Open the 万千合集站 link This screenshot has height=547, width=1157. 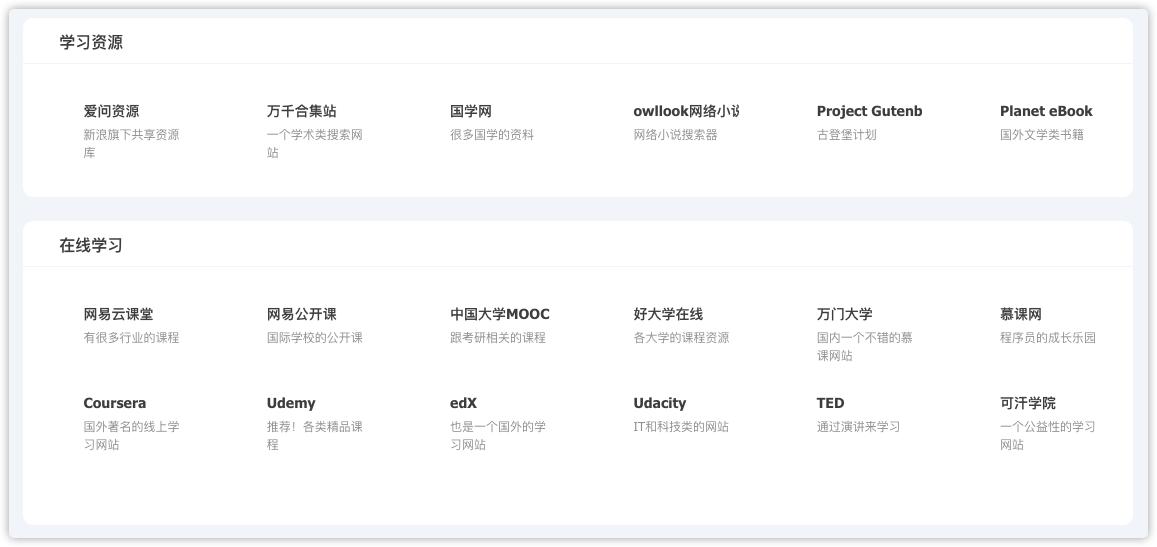(x=301, y=111)
